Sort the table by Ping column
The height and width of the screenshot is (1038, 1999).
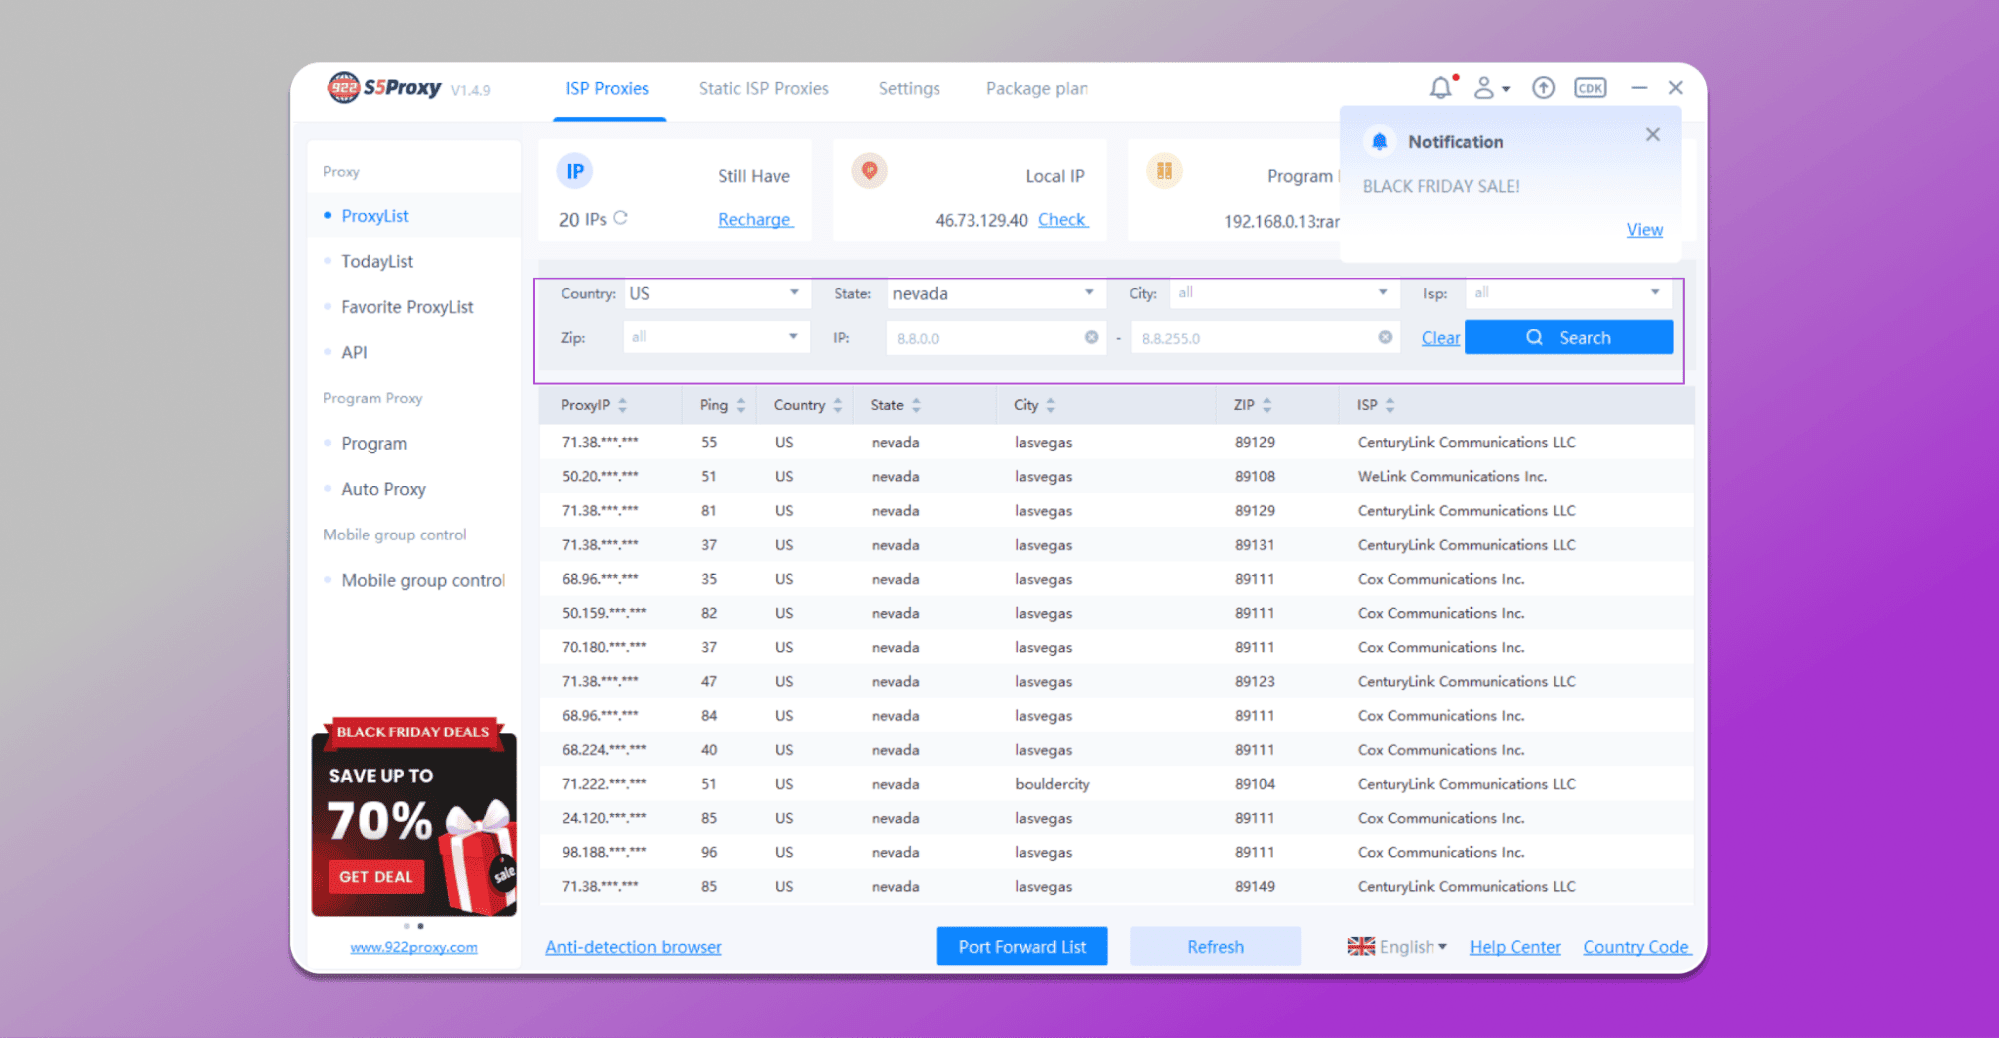[740, 405]
